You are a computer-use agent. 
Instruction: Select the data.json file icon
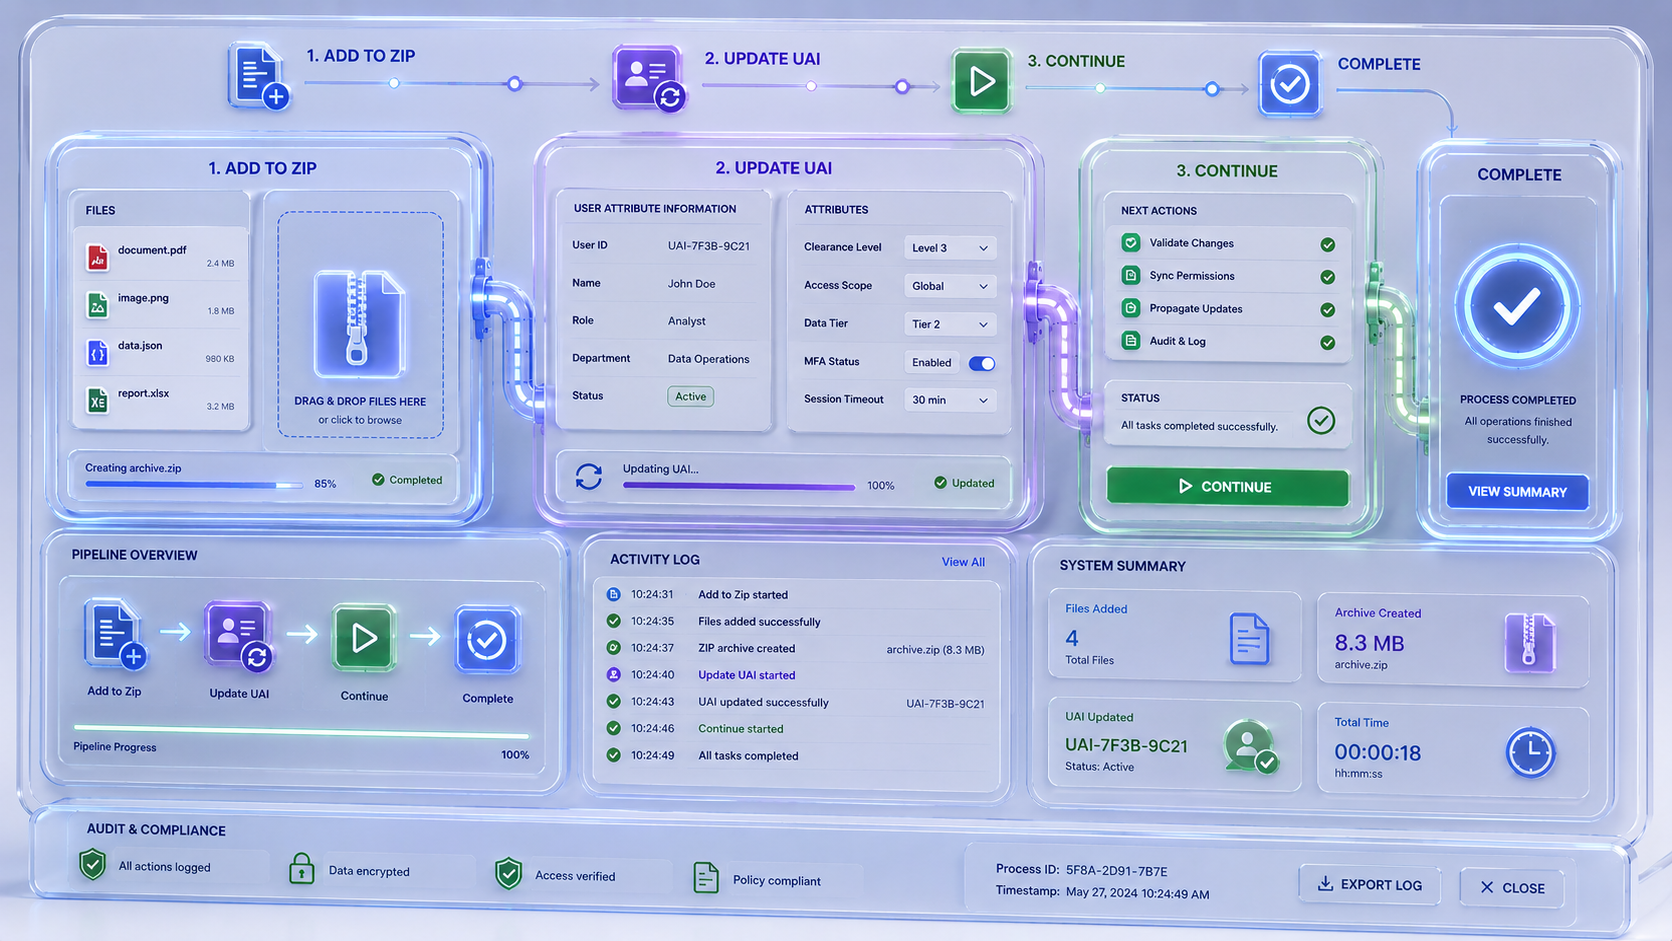pyautogui.click(x=97, y=353)
